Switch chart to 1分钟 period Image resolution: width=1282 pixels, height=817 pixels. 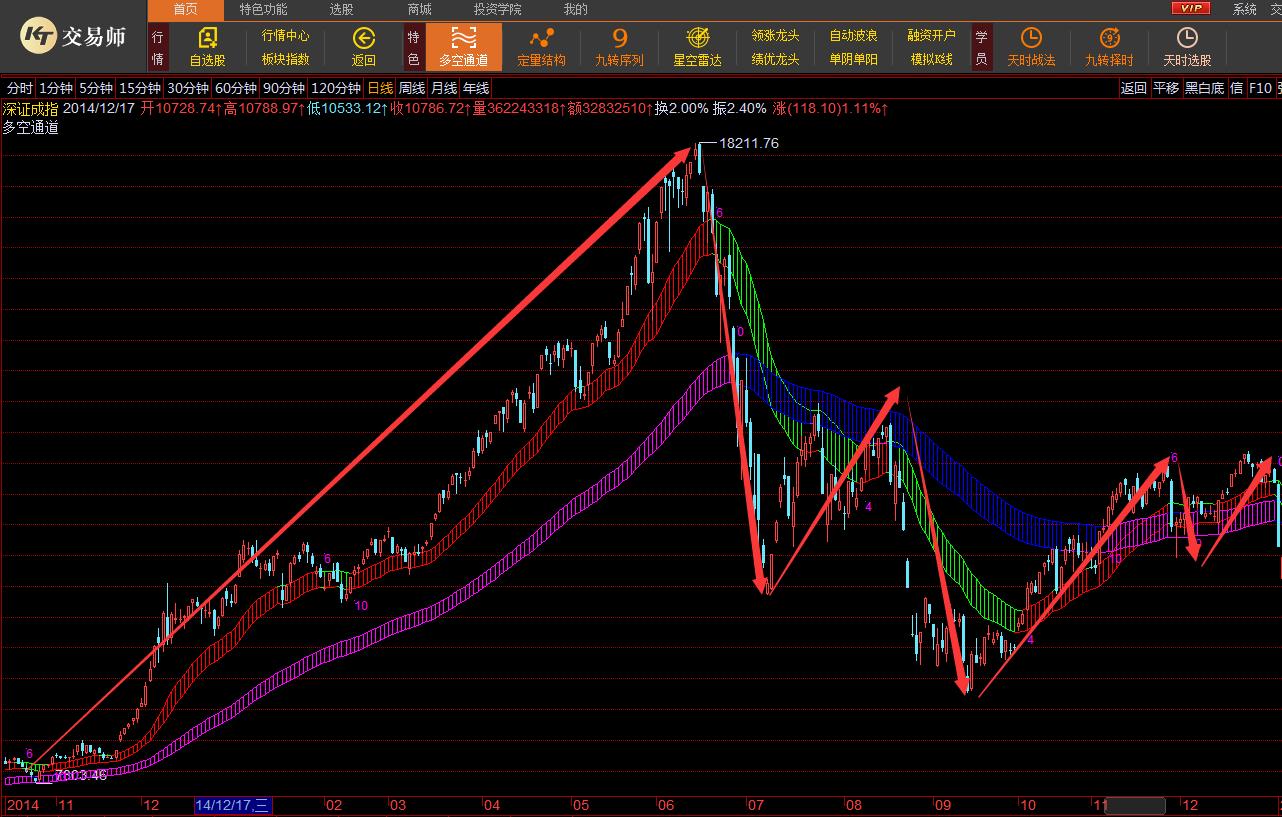(x=55, y=88)
